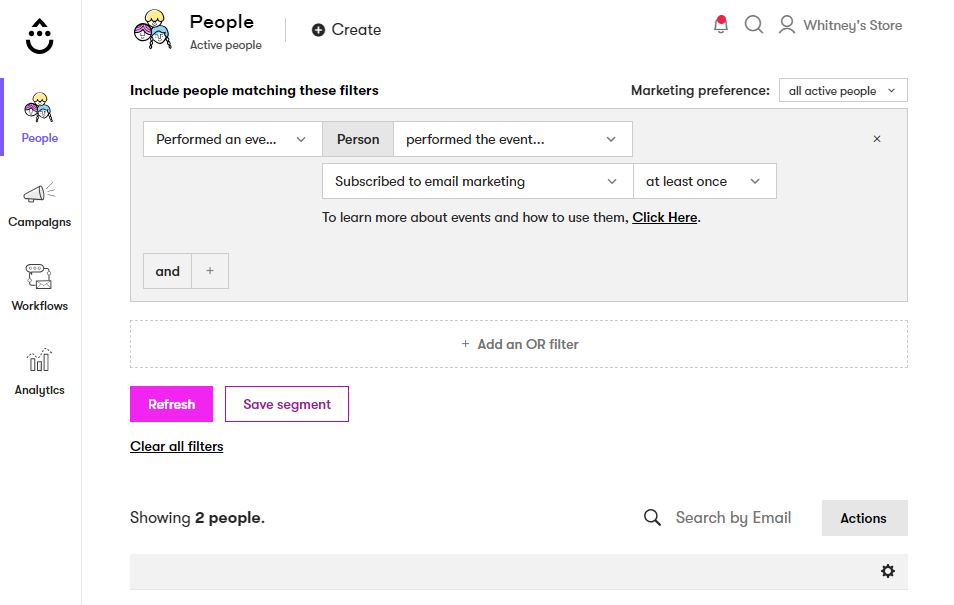Remove the filter with the x icon
This screenshot has height=605, width=954.
[x=877, y=139]
